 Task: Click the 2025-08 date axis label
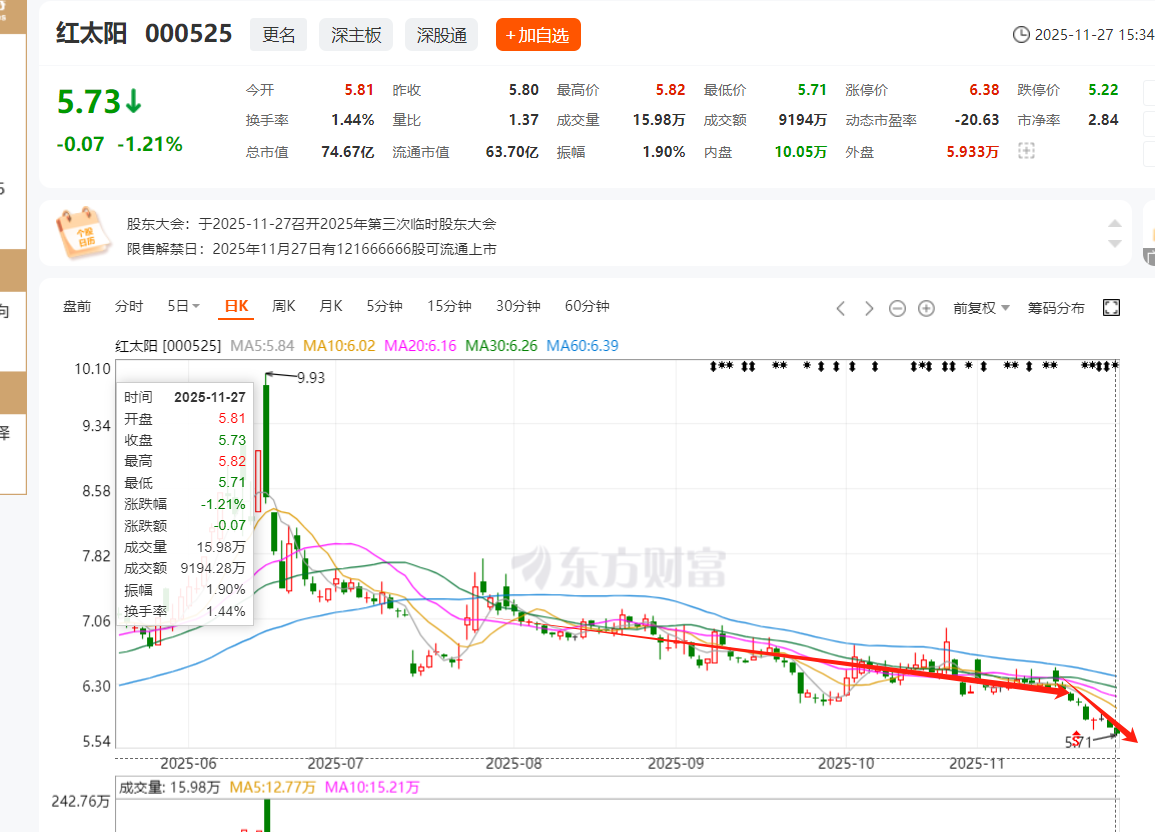(514, 764)
